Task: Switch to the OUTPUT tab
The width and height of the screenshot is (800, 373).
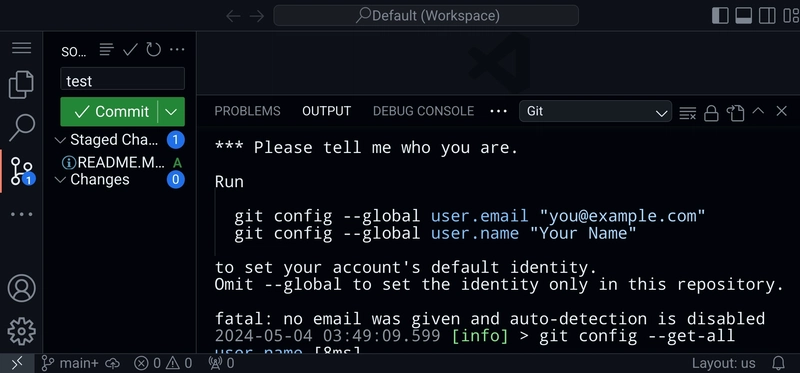Action: [327, 111]
